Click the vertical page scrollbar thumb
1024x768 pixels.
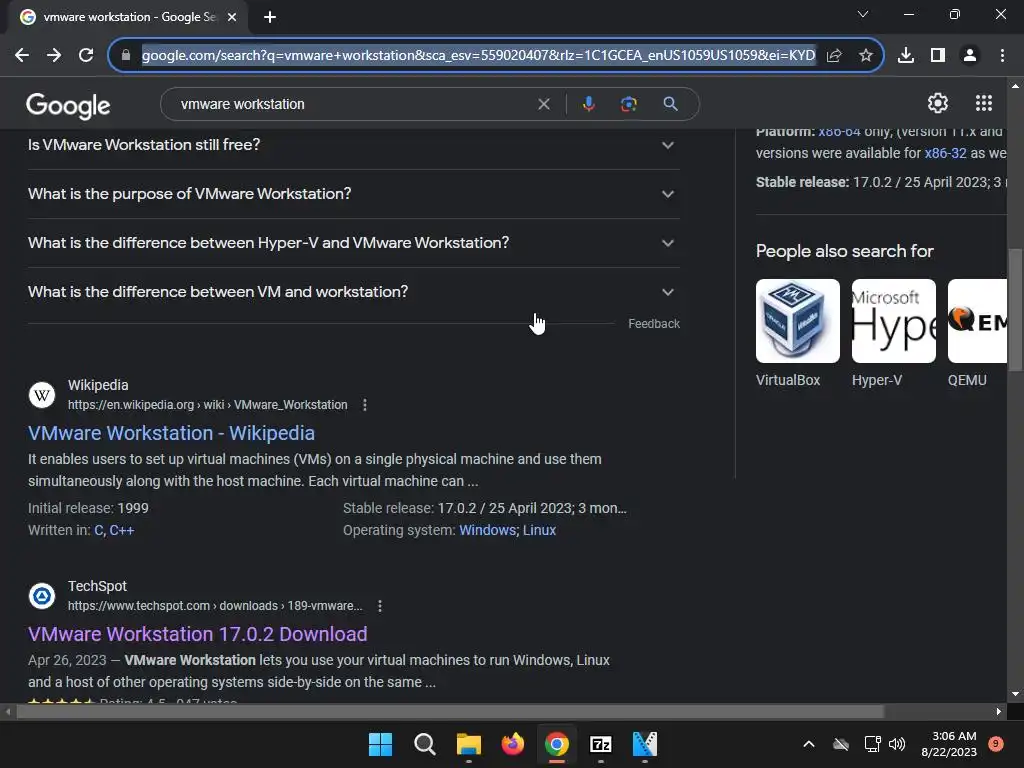[1016, 310]
